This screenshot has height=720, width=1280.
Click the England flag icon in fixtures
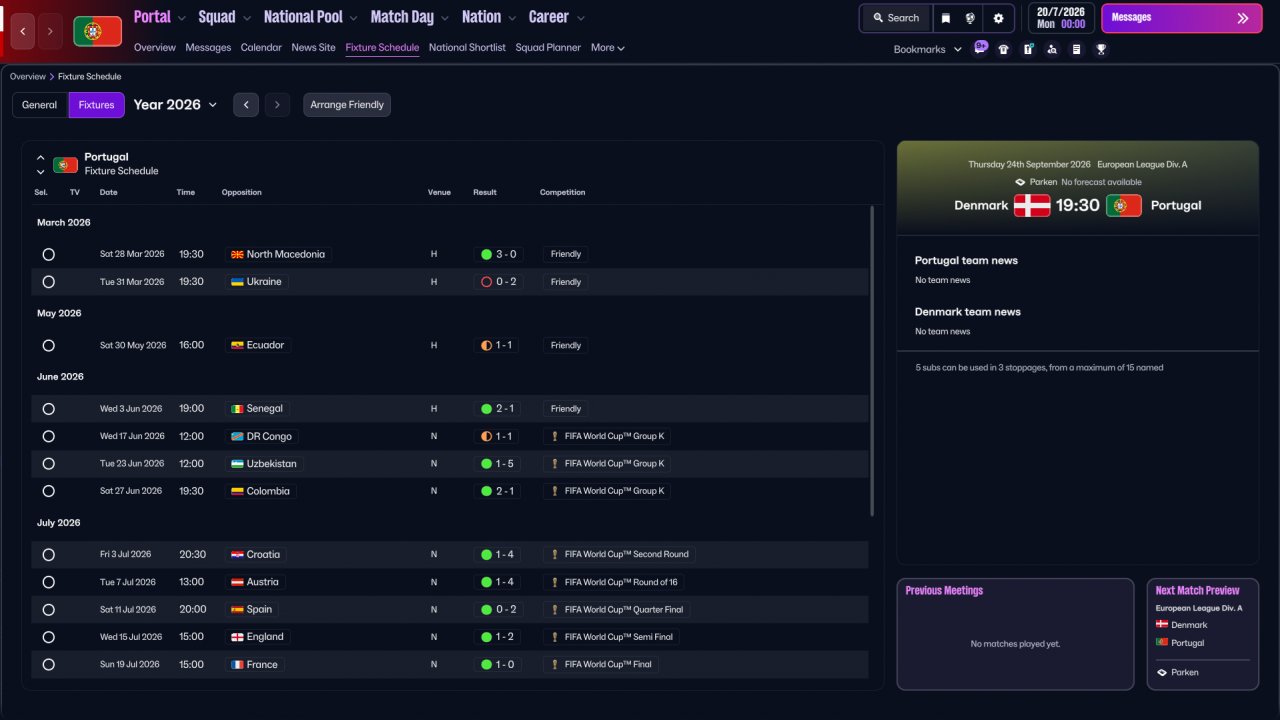point(237,637)
